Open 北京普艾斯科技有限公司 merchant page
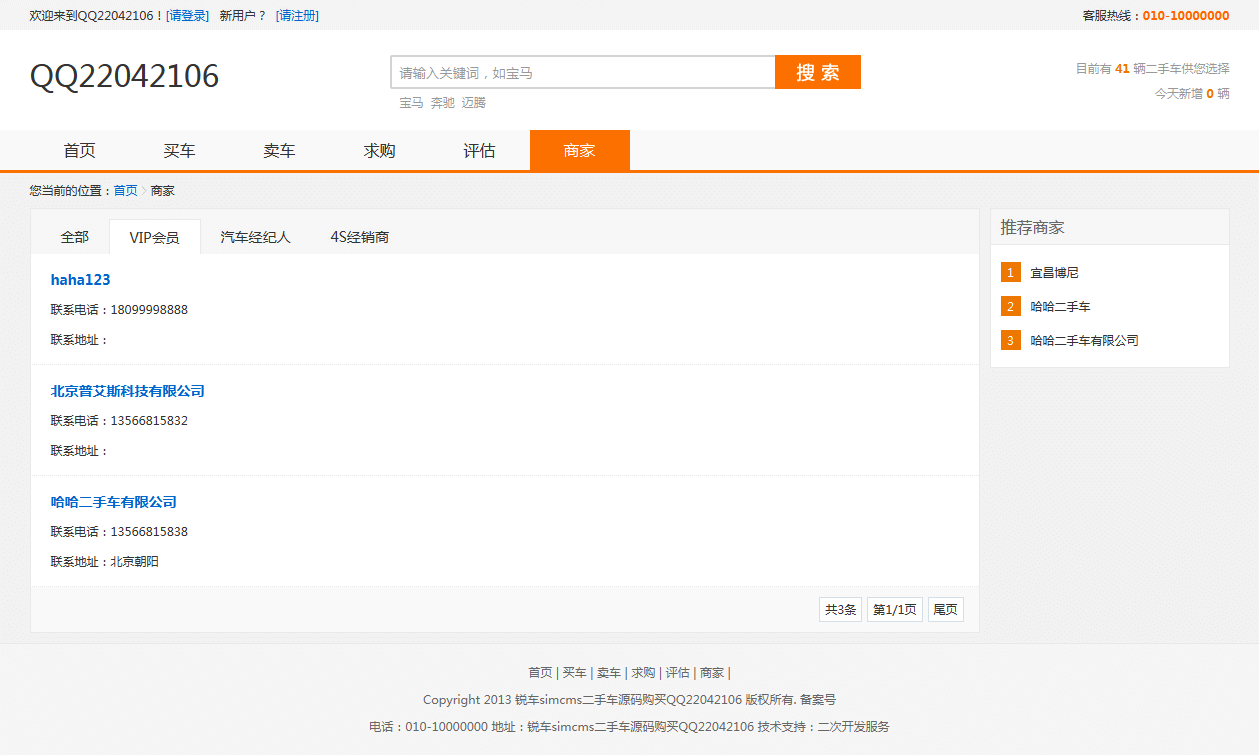This screenshot has width=1259, height=755. pyautogui.click(x=127, y=391)
